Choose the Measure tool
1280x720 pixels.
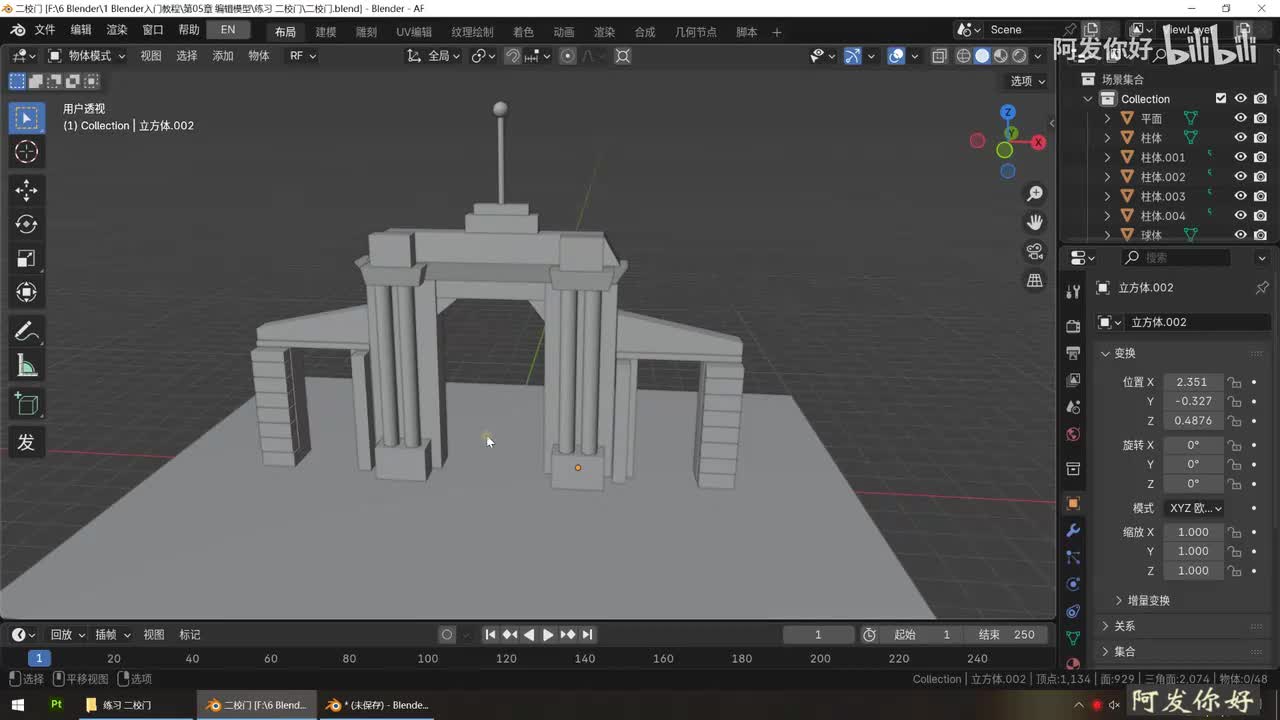pos(27,367)
